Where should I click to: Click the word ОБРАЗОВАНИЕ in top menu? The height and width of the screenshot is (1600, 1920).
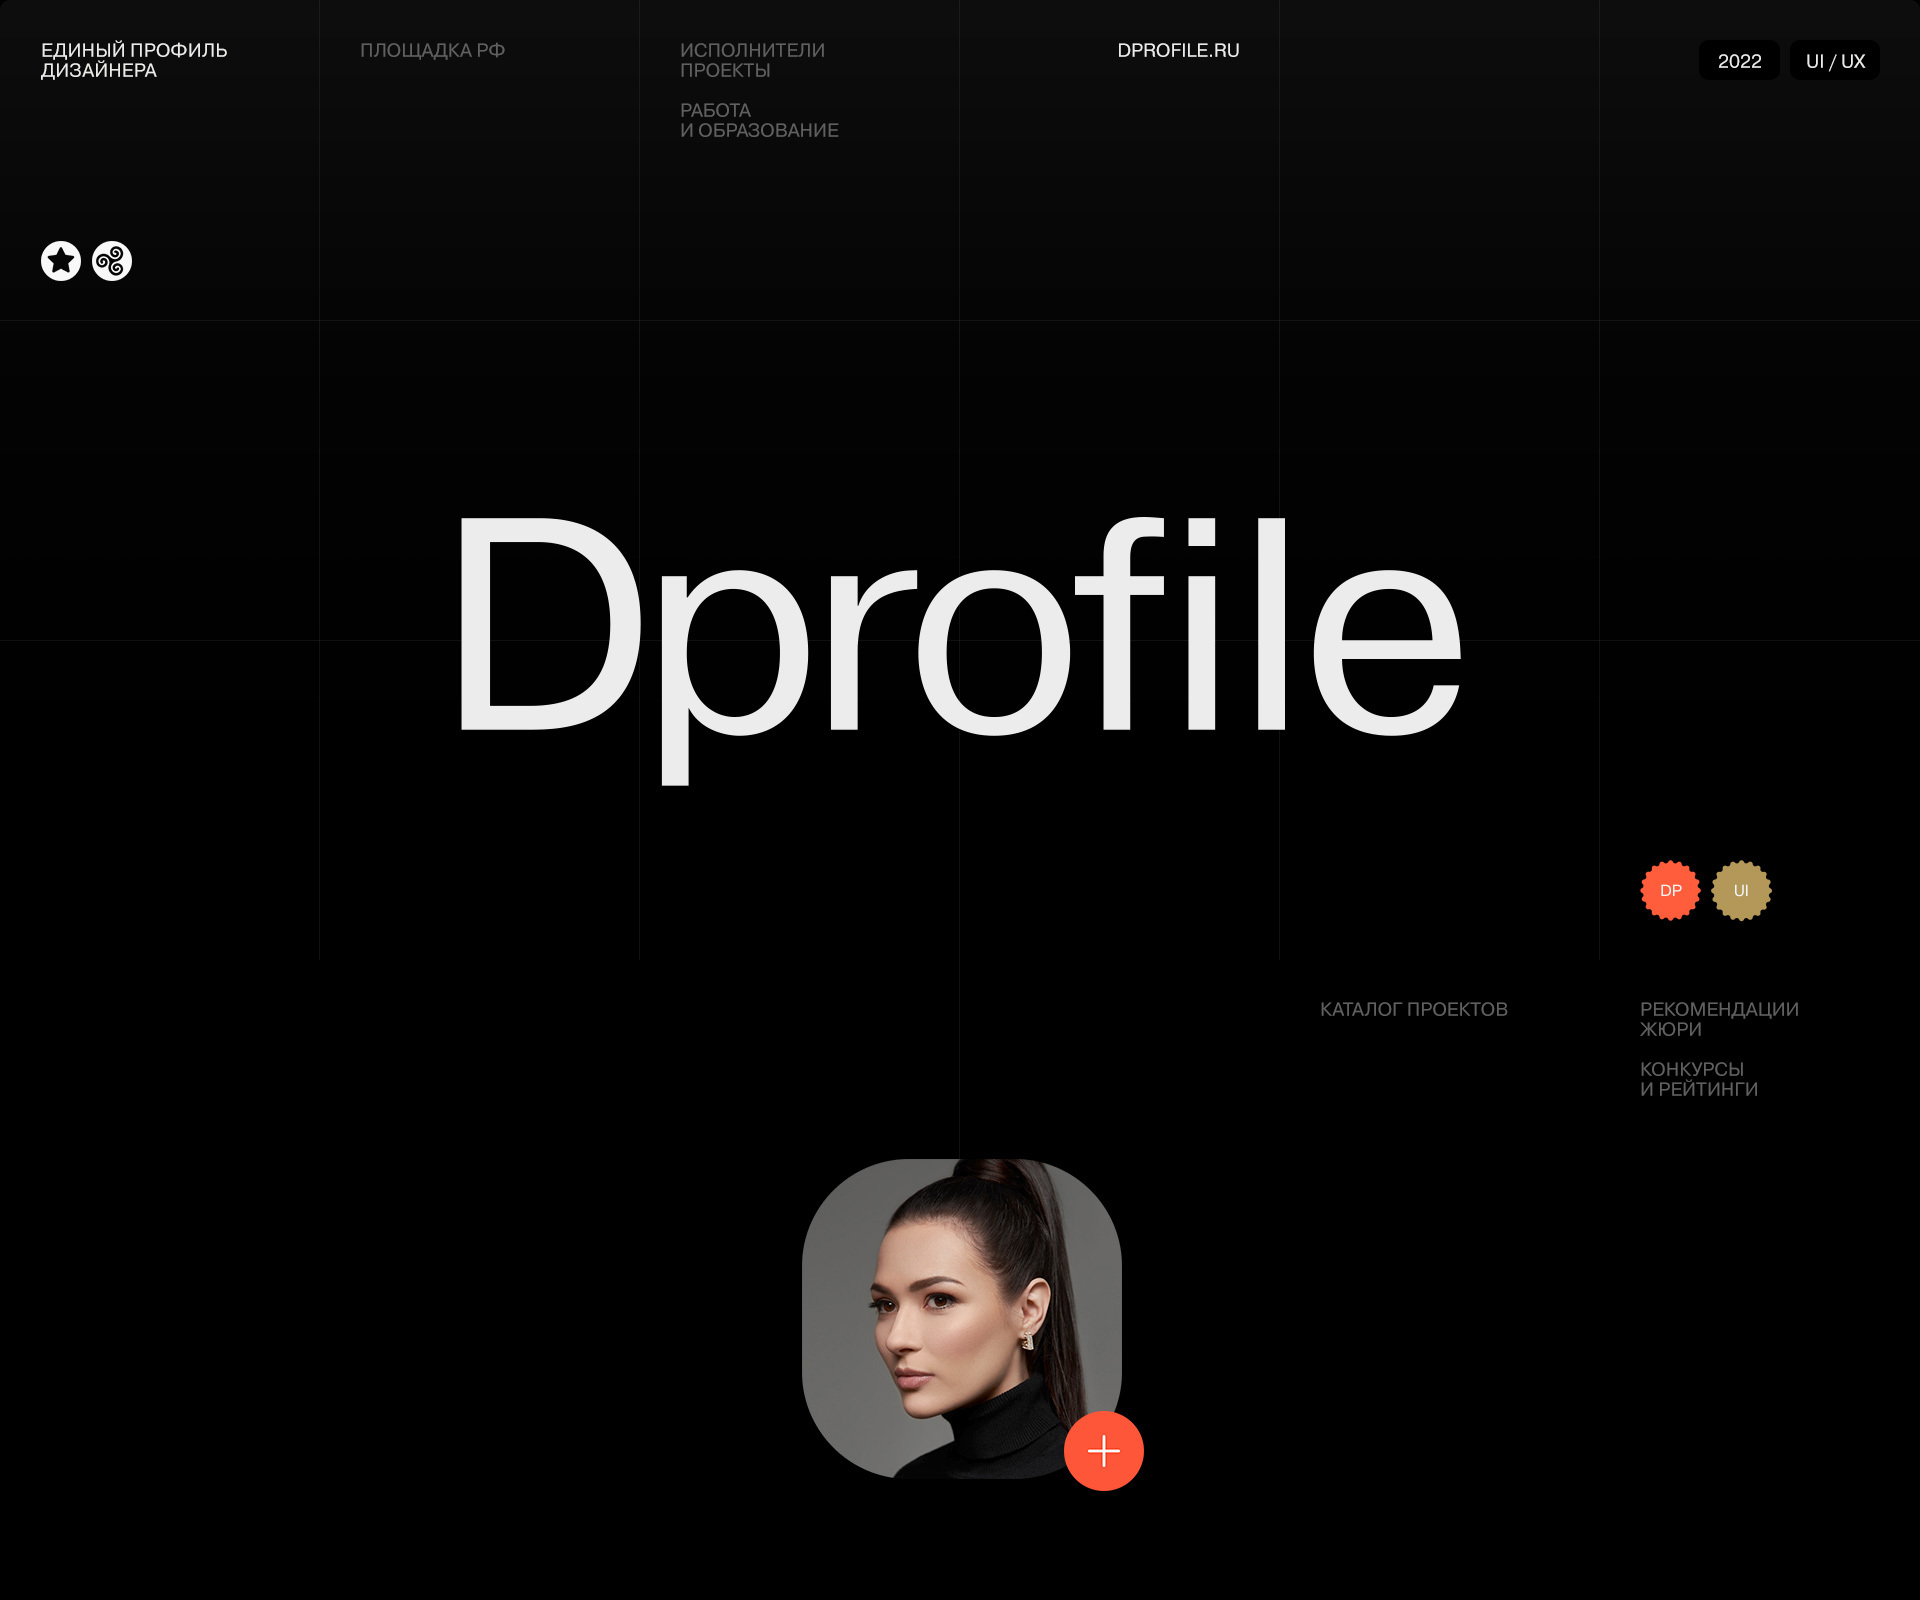point(768,131)
